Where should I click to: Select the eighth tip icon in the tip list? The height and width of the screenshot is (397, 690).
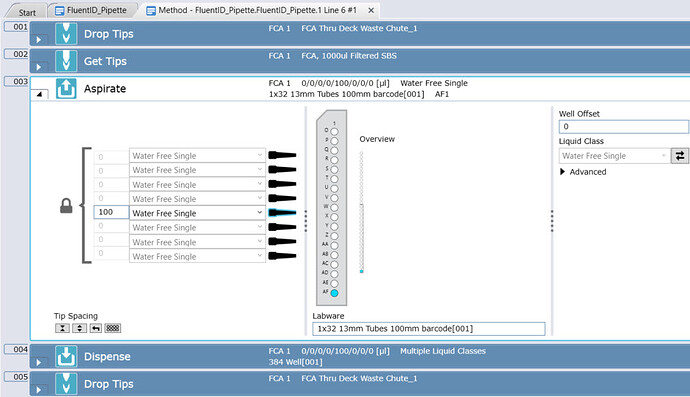click(282, 256)
